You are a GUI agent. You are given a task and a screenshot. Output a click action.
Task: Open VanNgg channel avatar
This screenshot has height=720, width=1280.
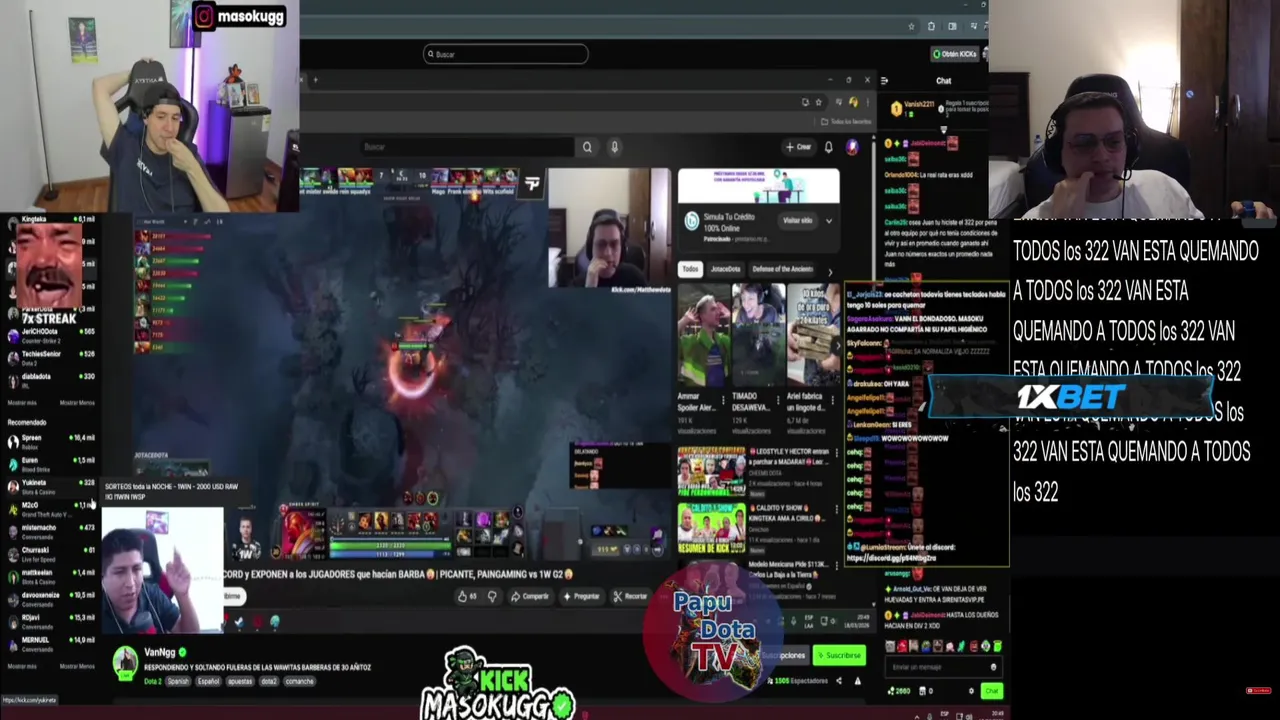(x=125, y=661)
